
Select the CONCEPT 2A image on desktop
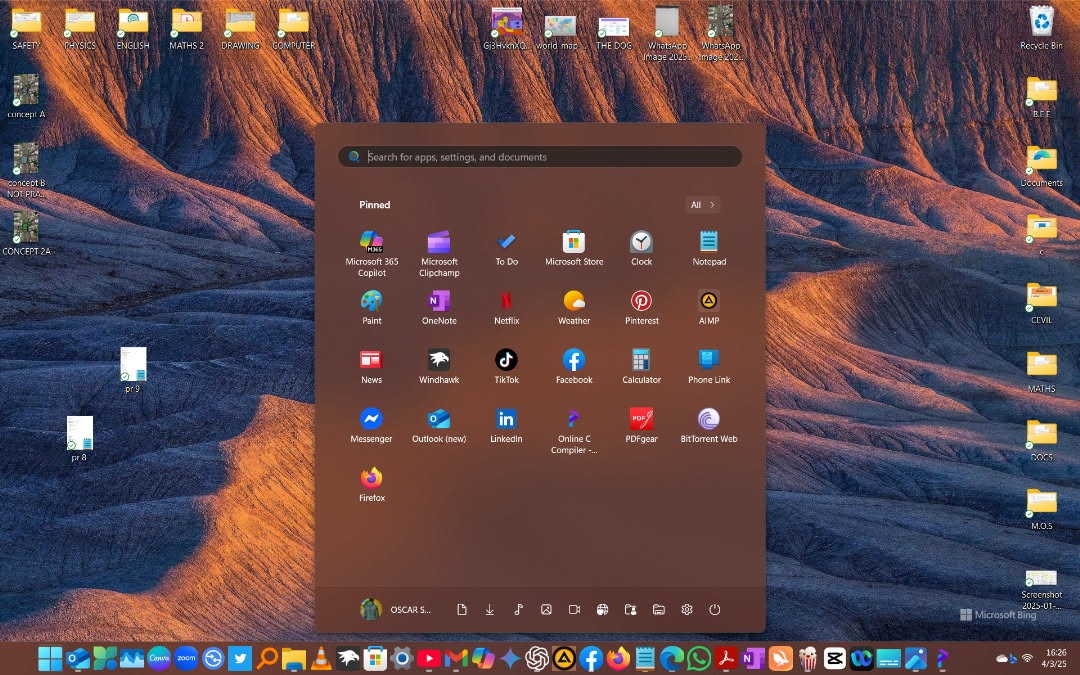[26, 233]
